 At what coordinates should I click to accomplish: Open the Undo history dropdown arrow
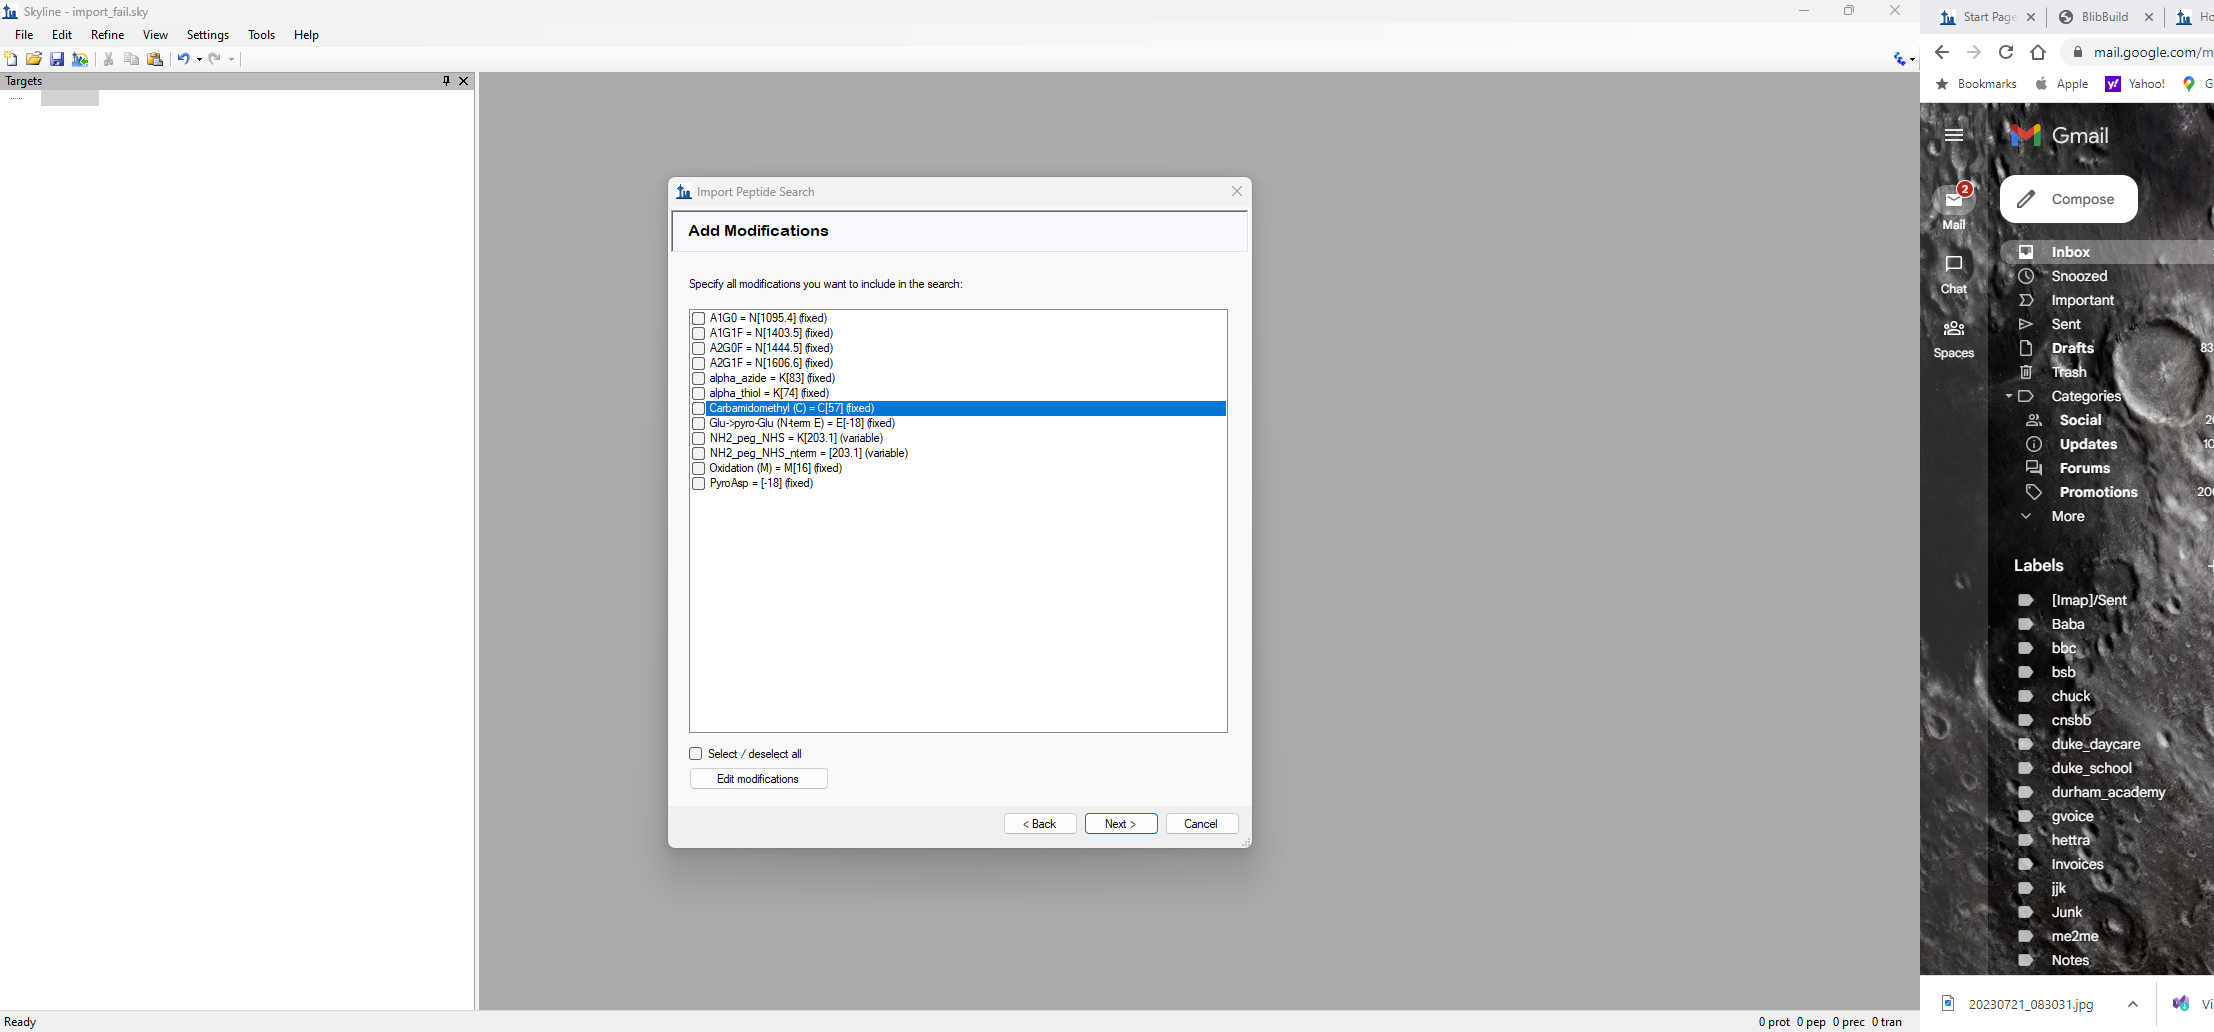(x=199, y=59)
